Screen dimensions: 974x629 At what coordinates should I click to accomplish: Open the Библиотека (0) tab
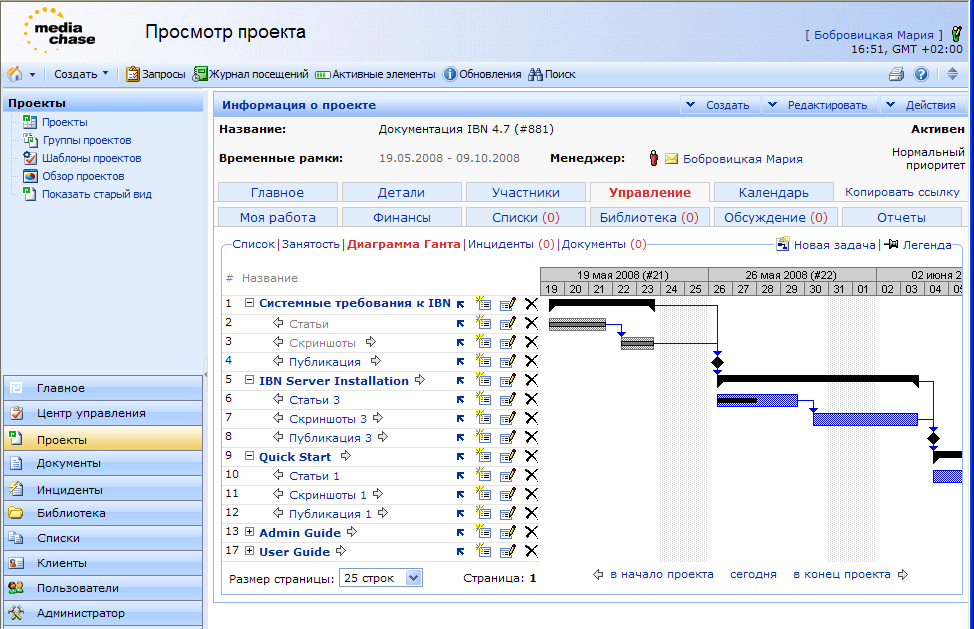649,217
